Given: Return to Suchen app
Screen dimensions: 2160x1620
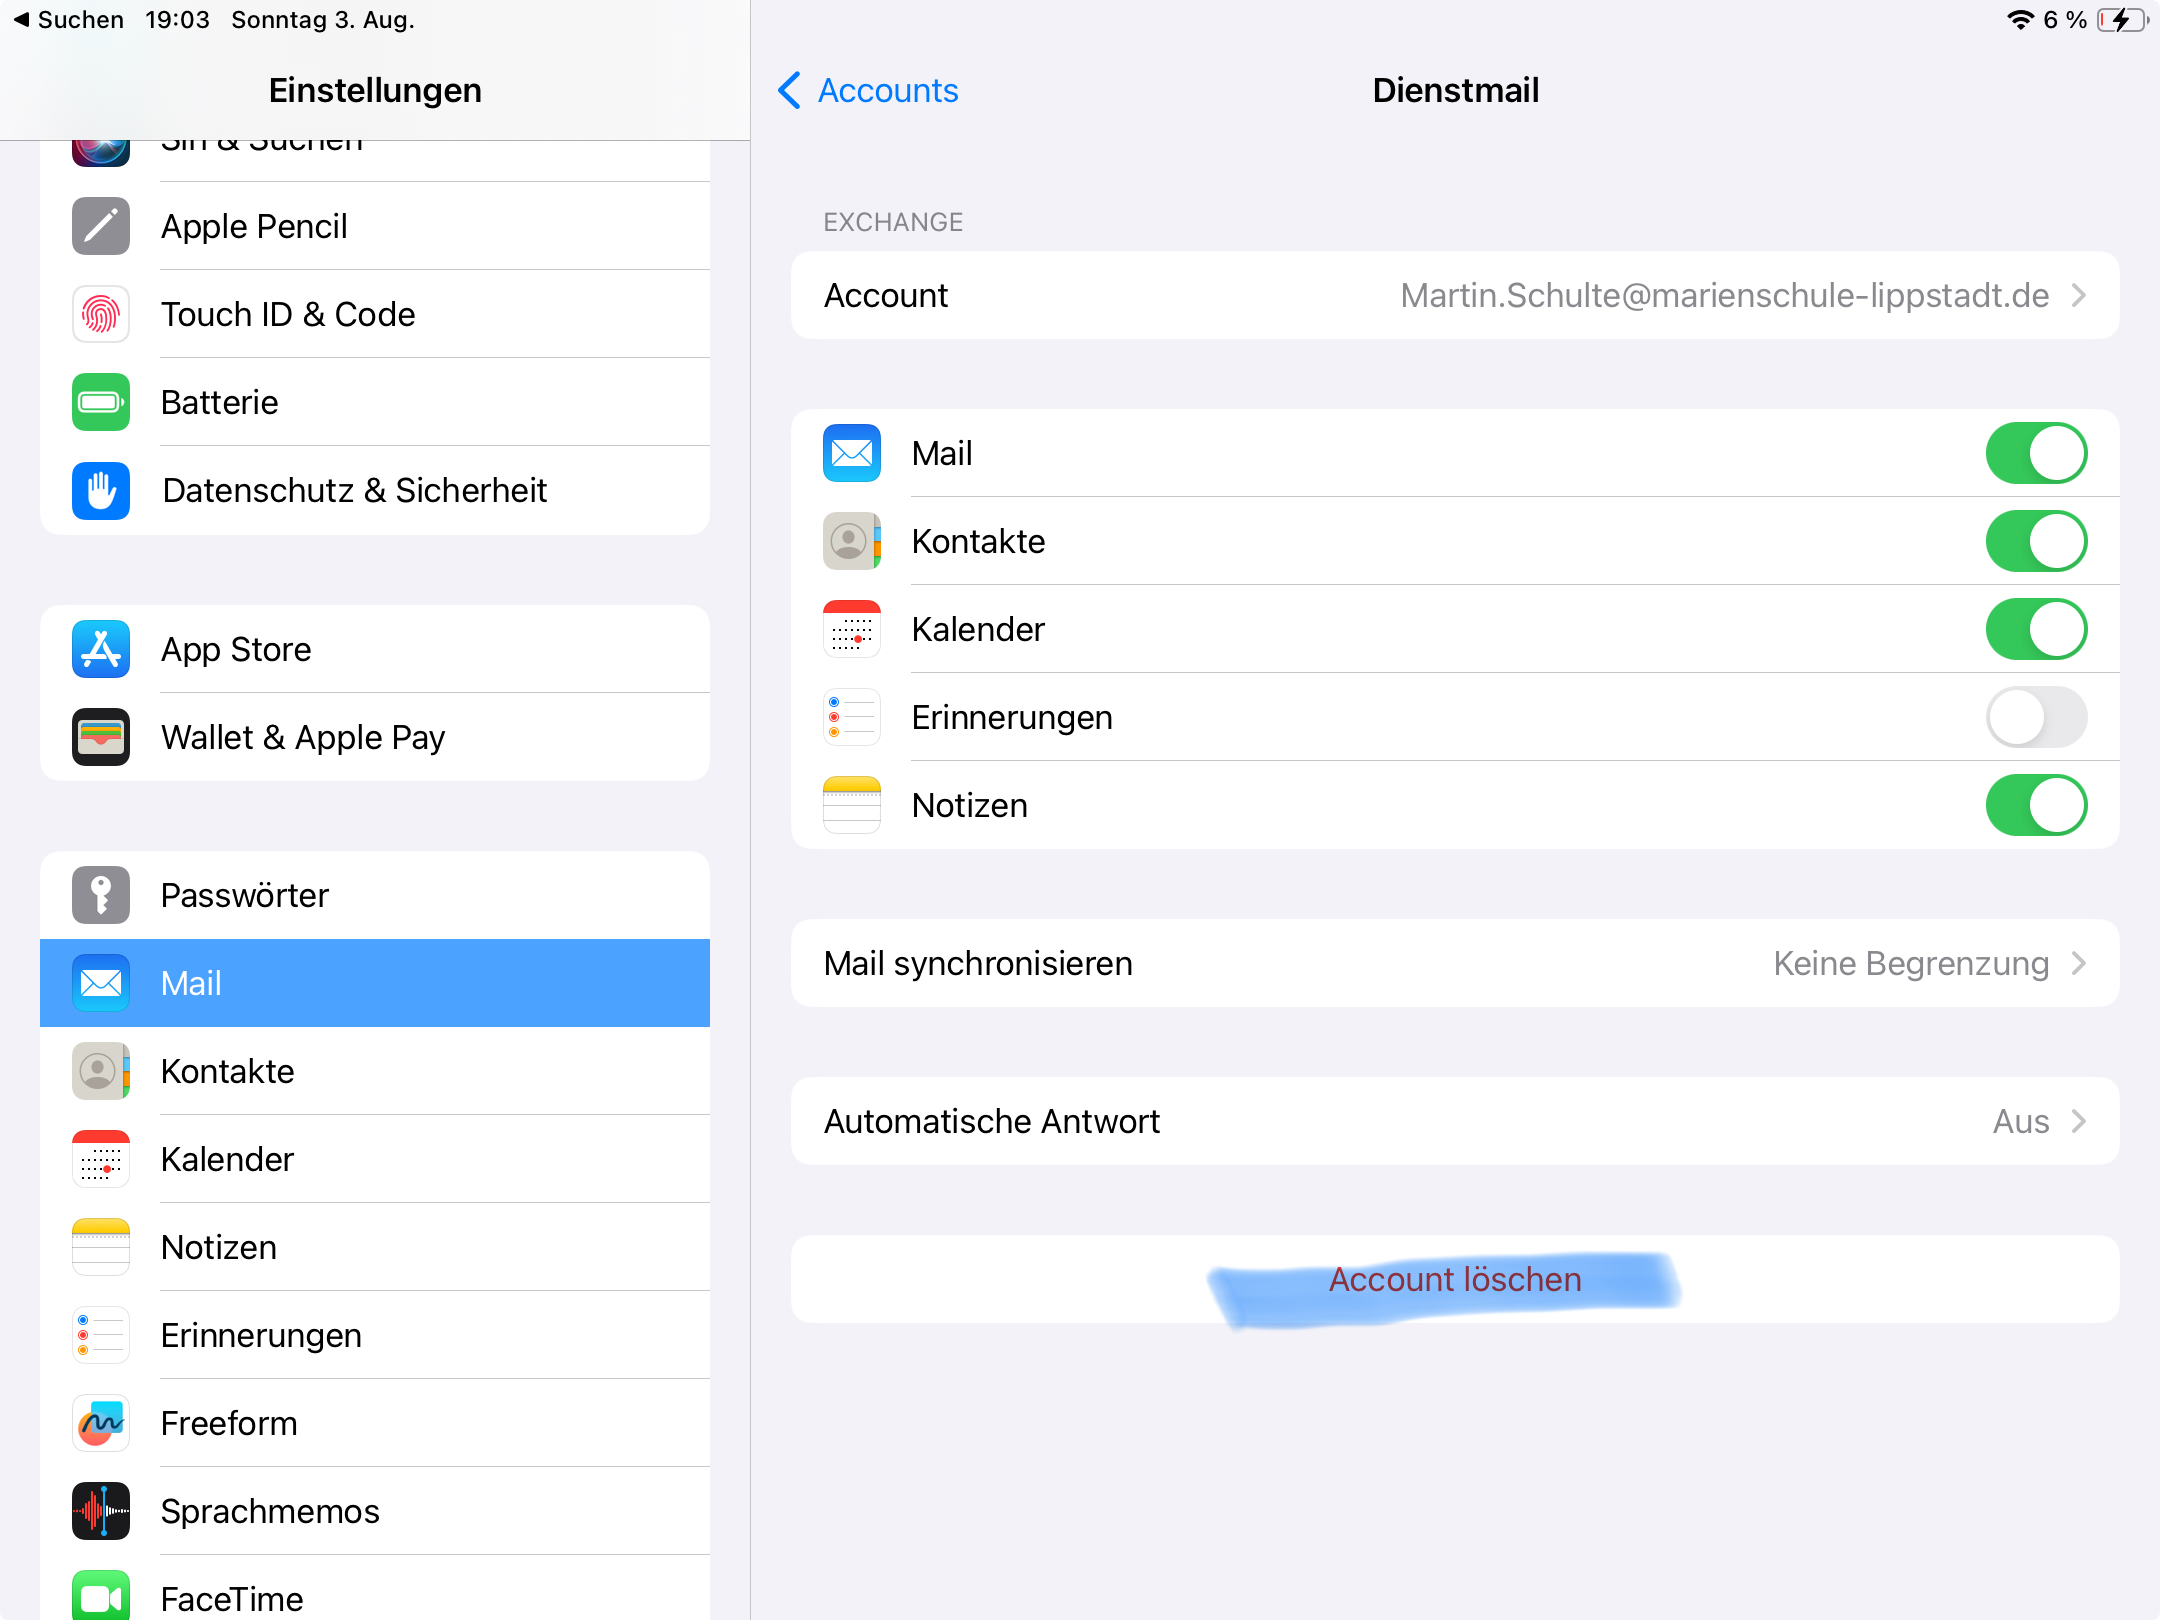Looking at the screenshot, I should tap(68, 20).
